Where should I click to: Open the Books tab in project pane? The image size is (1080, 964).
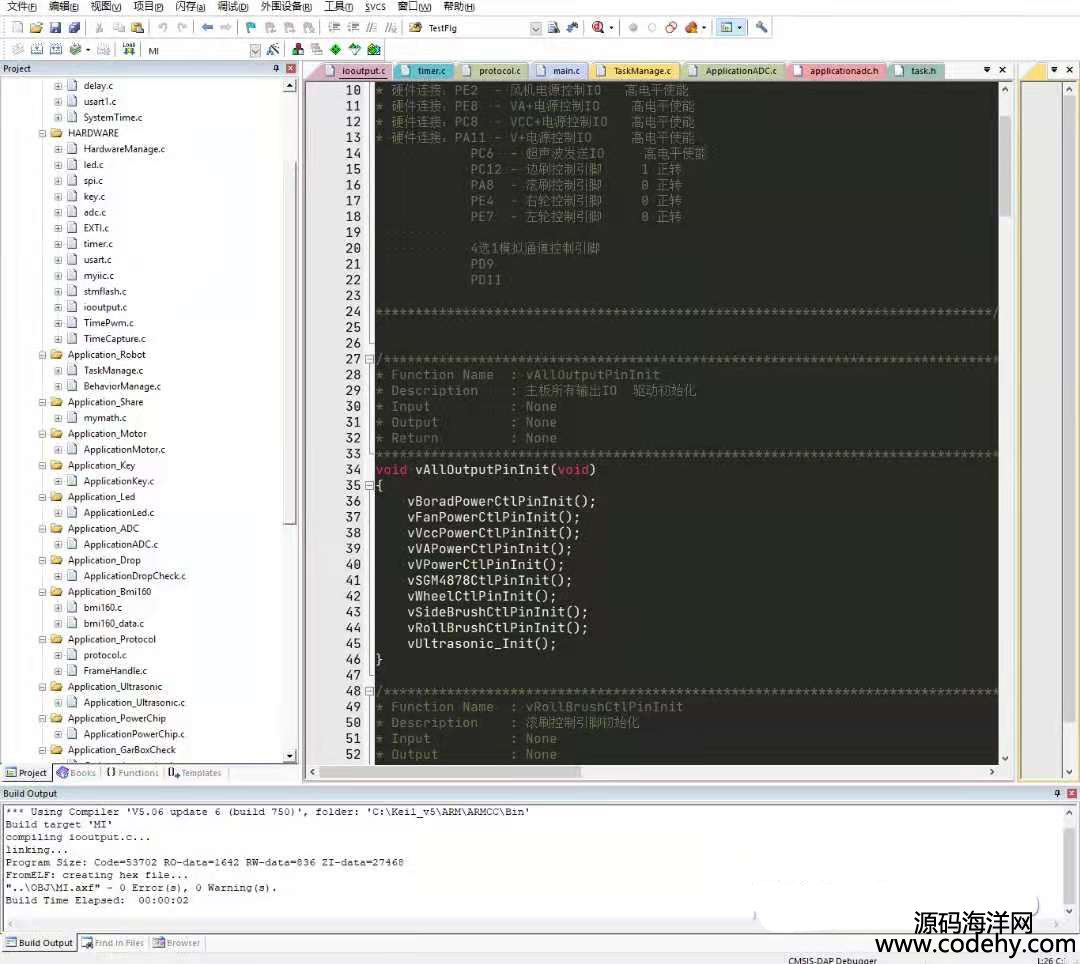click(76, 773)
